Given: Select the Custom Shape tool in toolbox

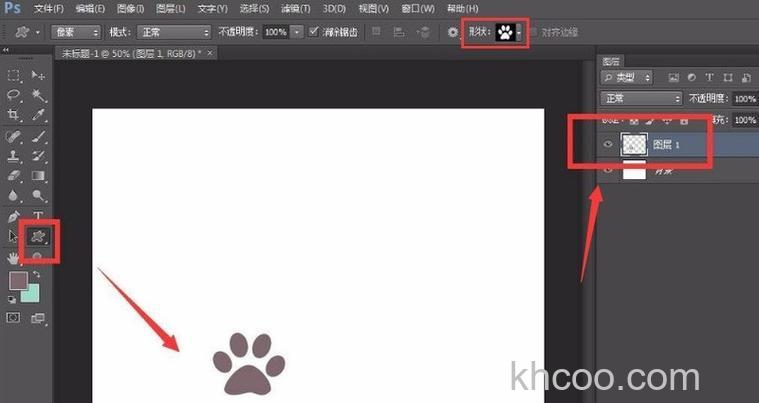Looking at the screenshot, I should 38,236.
